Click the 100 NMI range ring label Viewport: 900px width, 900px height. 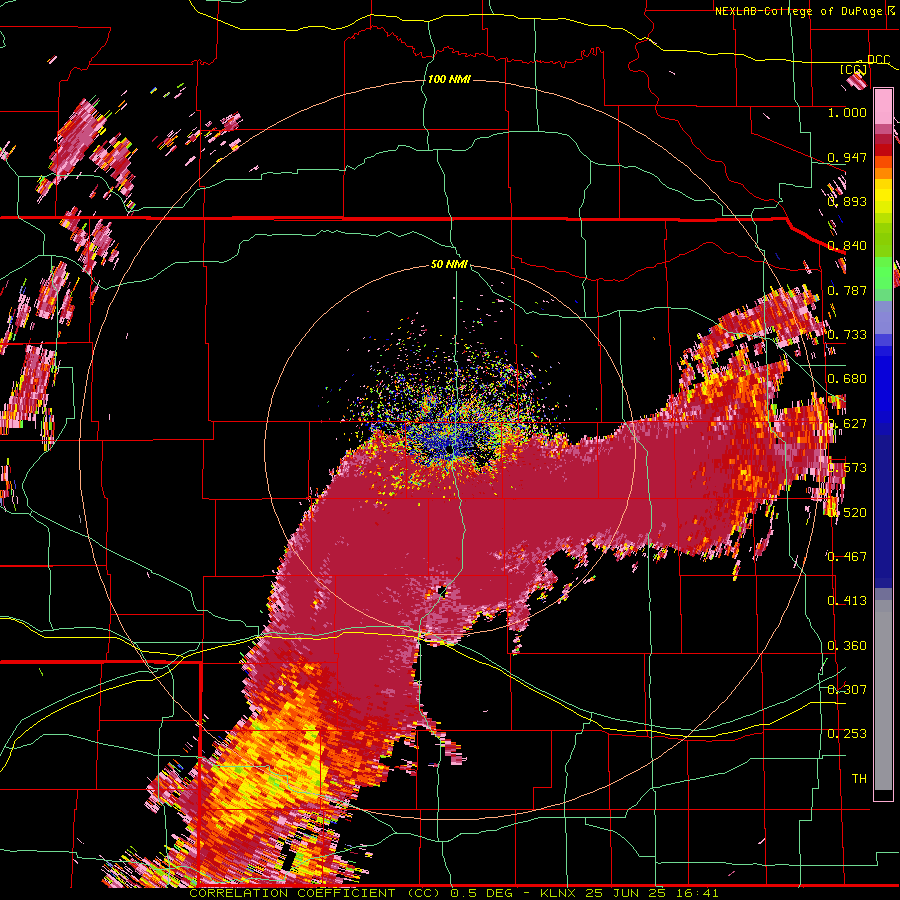449,79
